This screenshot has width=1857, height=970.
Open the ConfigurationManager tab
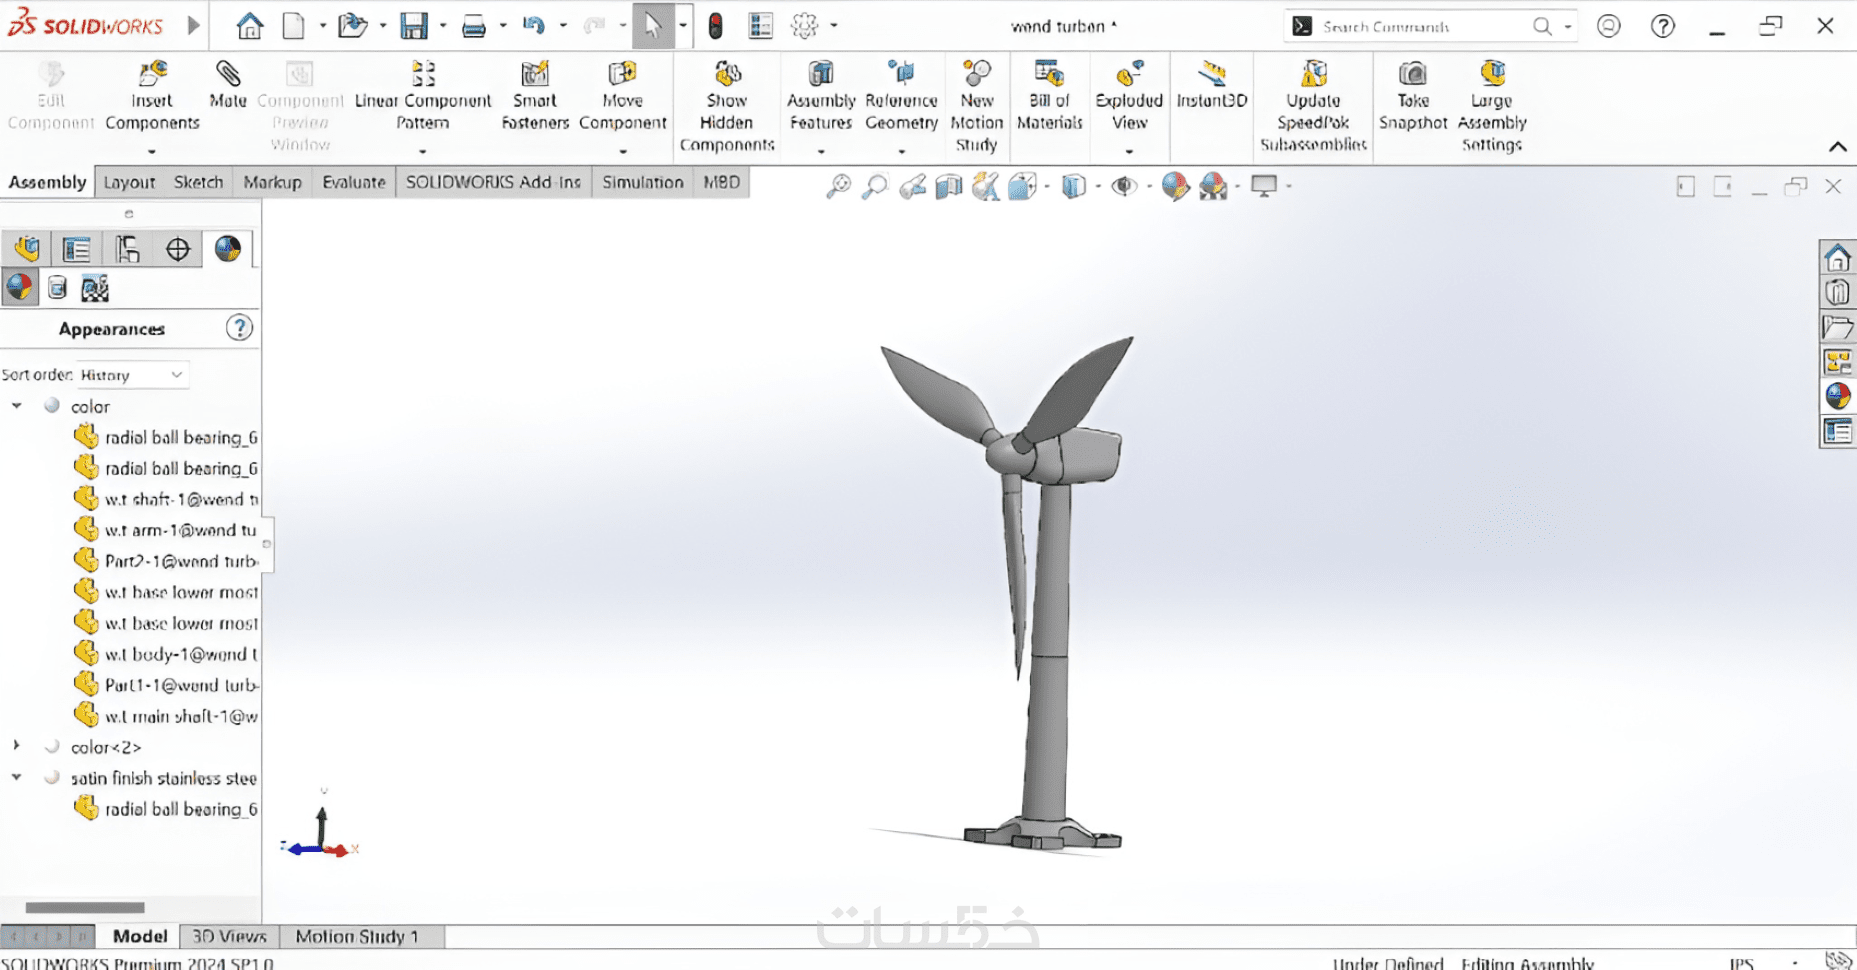pyautogui.click(x=127, y=249)
